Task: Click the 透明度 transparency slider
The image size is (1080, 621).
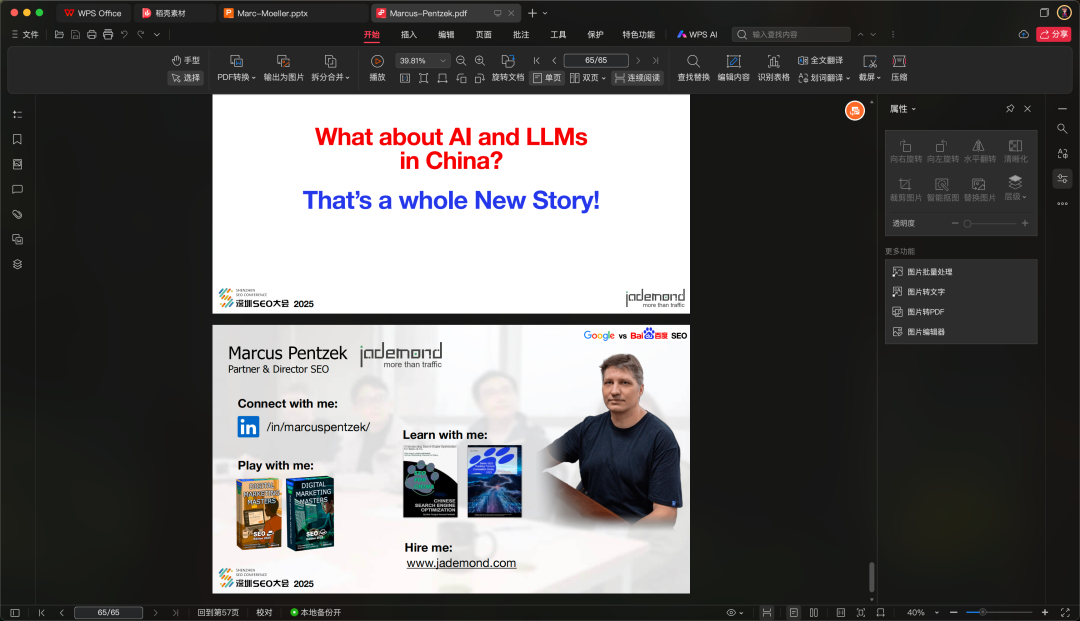Action: pyautogui.click(x=990, y=224)
